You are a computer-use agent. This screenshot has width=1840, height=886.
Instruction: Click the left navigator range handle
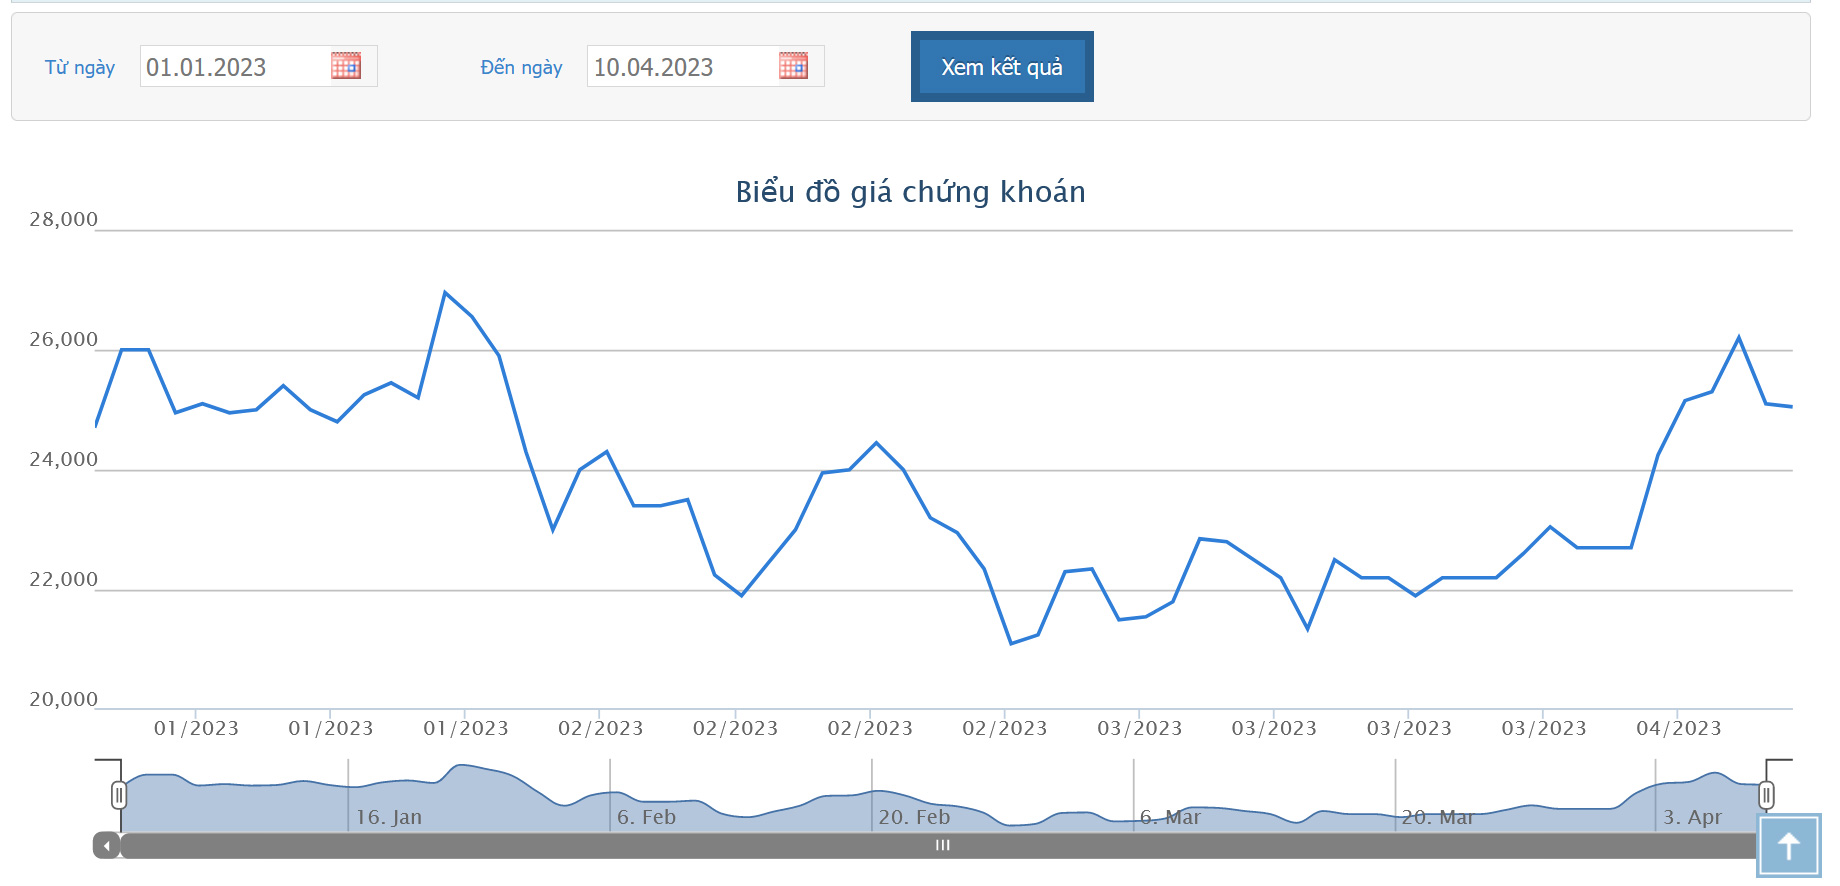[119, 795]
